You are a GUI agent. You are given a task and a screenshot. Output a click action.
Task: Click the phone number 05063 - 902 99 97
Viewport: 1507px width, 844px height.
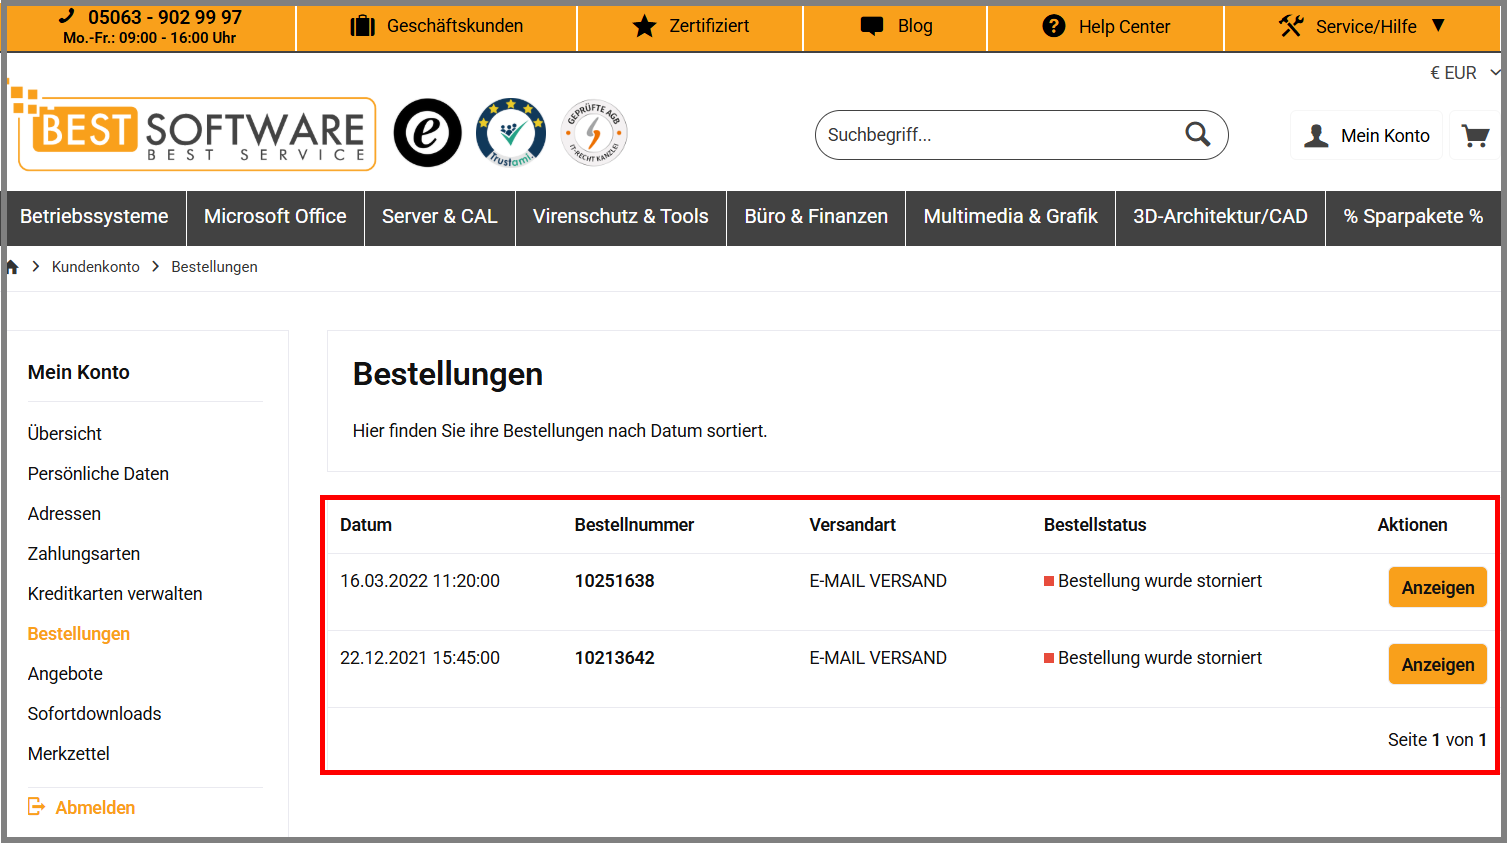pyautogui.click(x=165, y=17)
